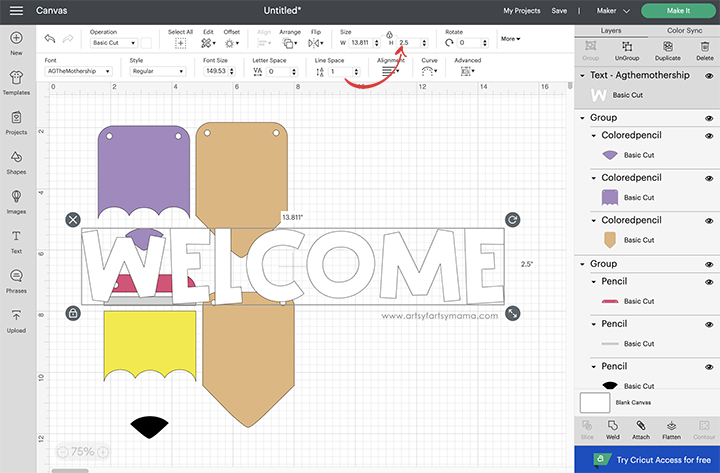Click the Select All icon
The height and width of the screenshot is (473, 720).
click(x=180, y=43)
